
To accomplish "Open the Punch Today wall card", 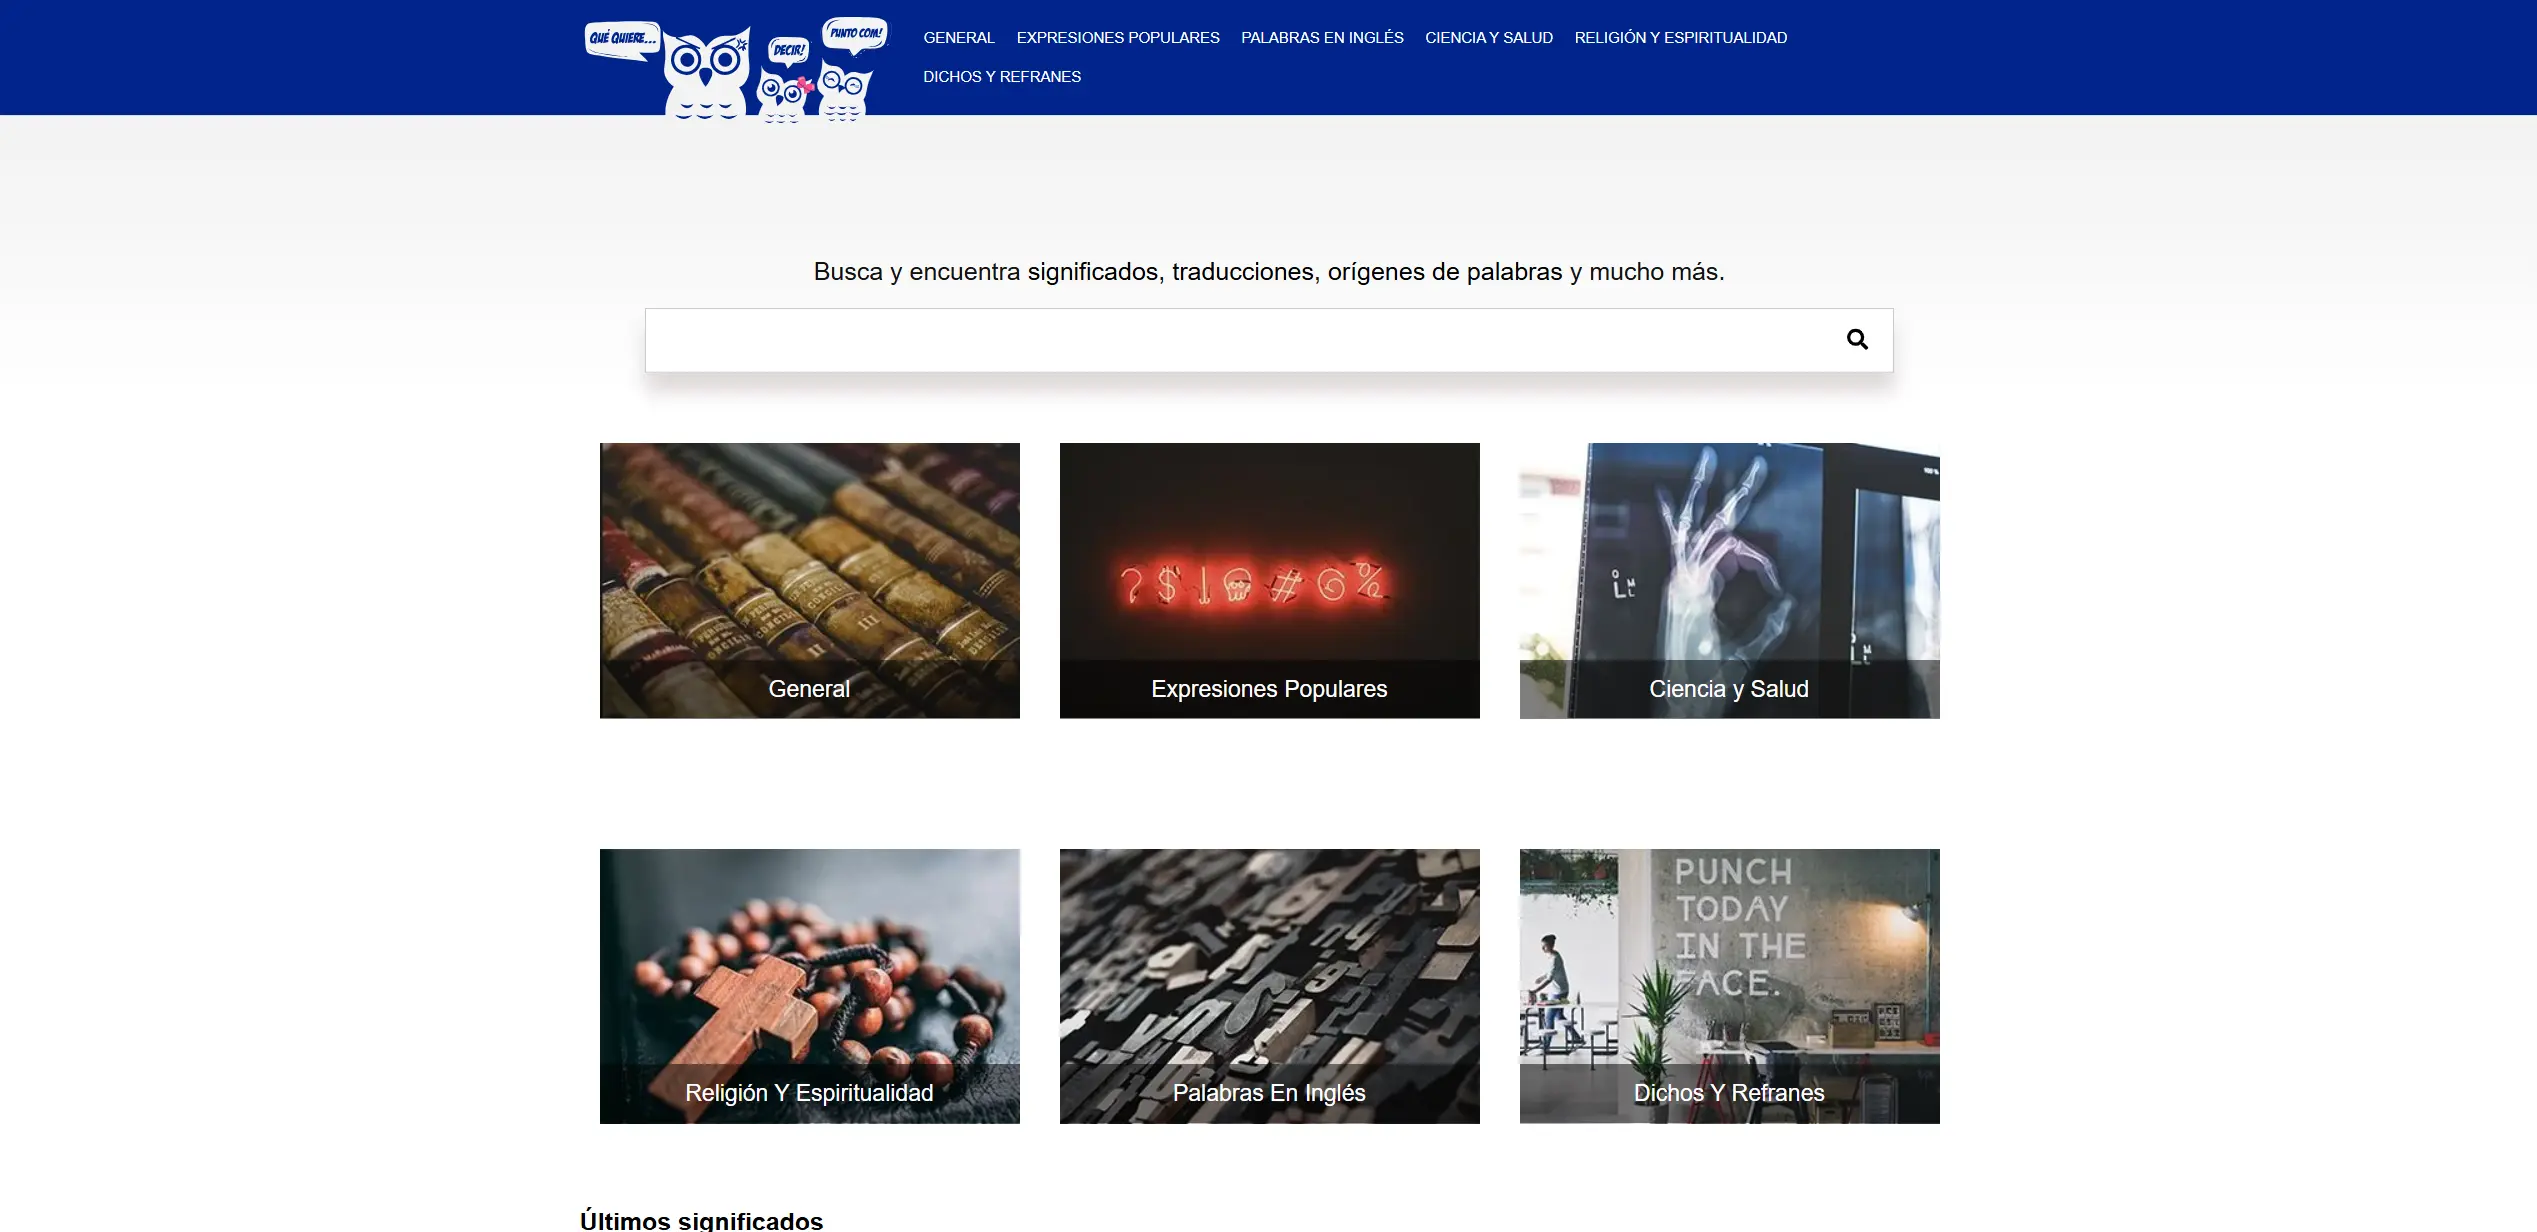I will [1729, 960].
